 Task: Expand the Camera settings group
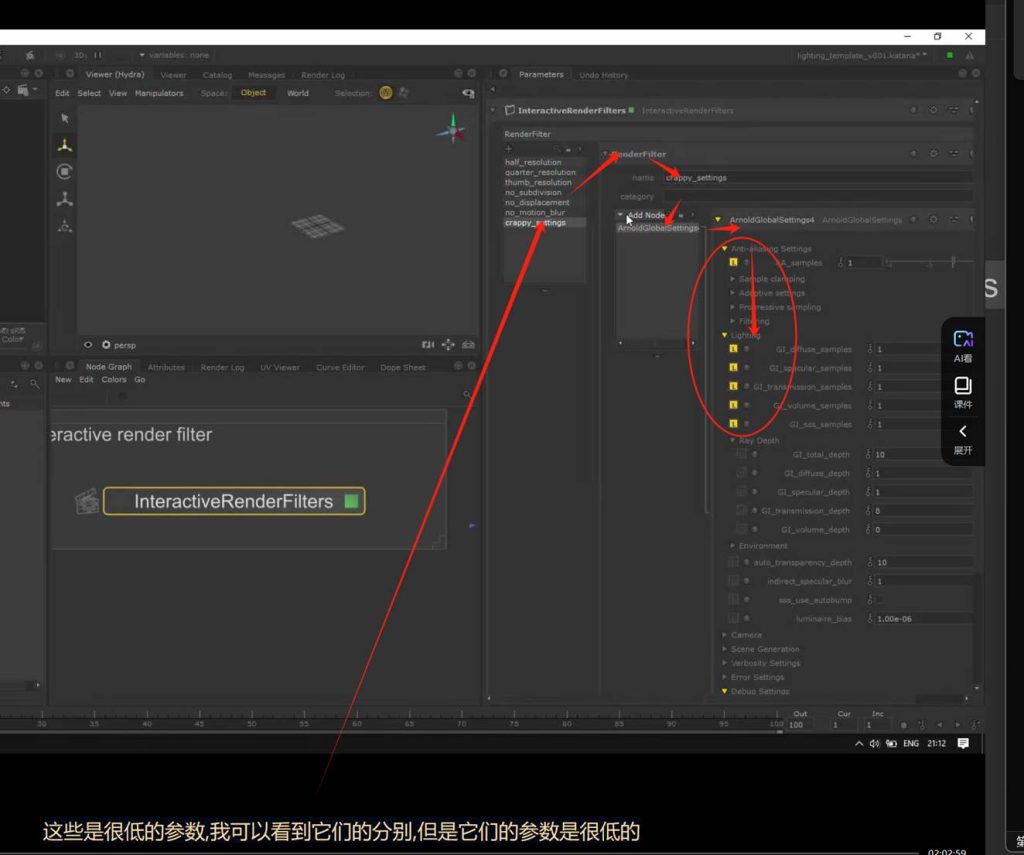pyautogui.click(x=725, y=635)
